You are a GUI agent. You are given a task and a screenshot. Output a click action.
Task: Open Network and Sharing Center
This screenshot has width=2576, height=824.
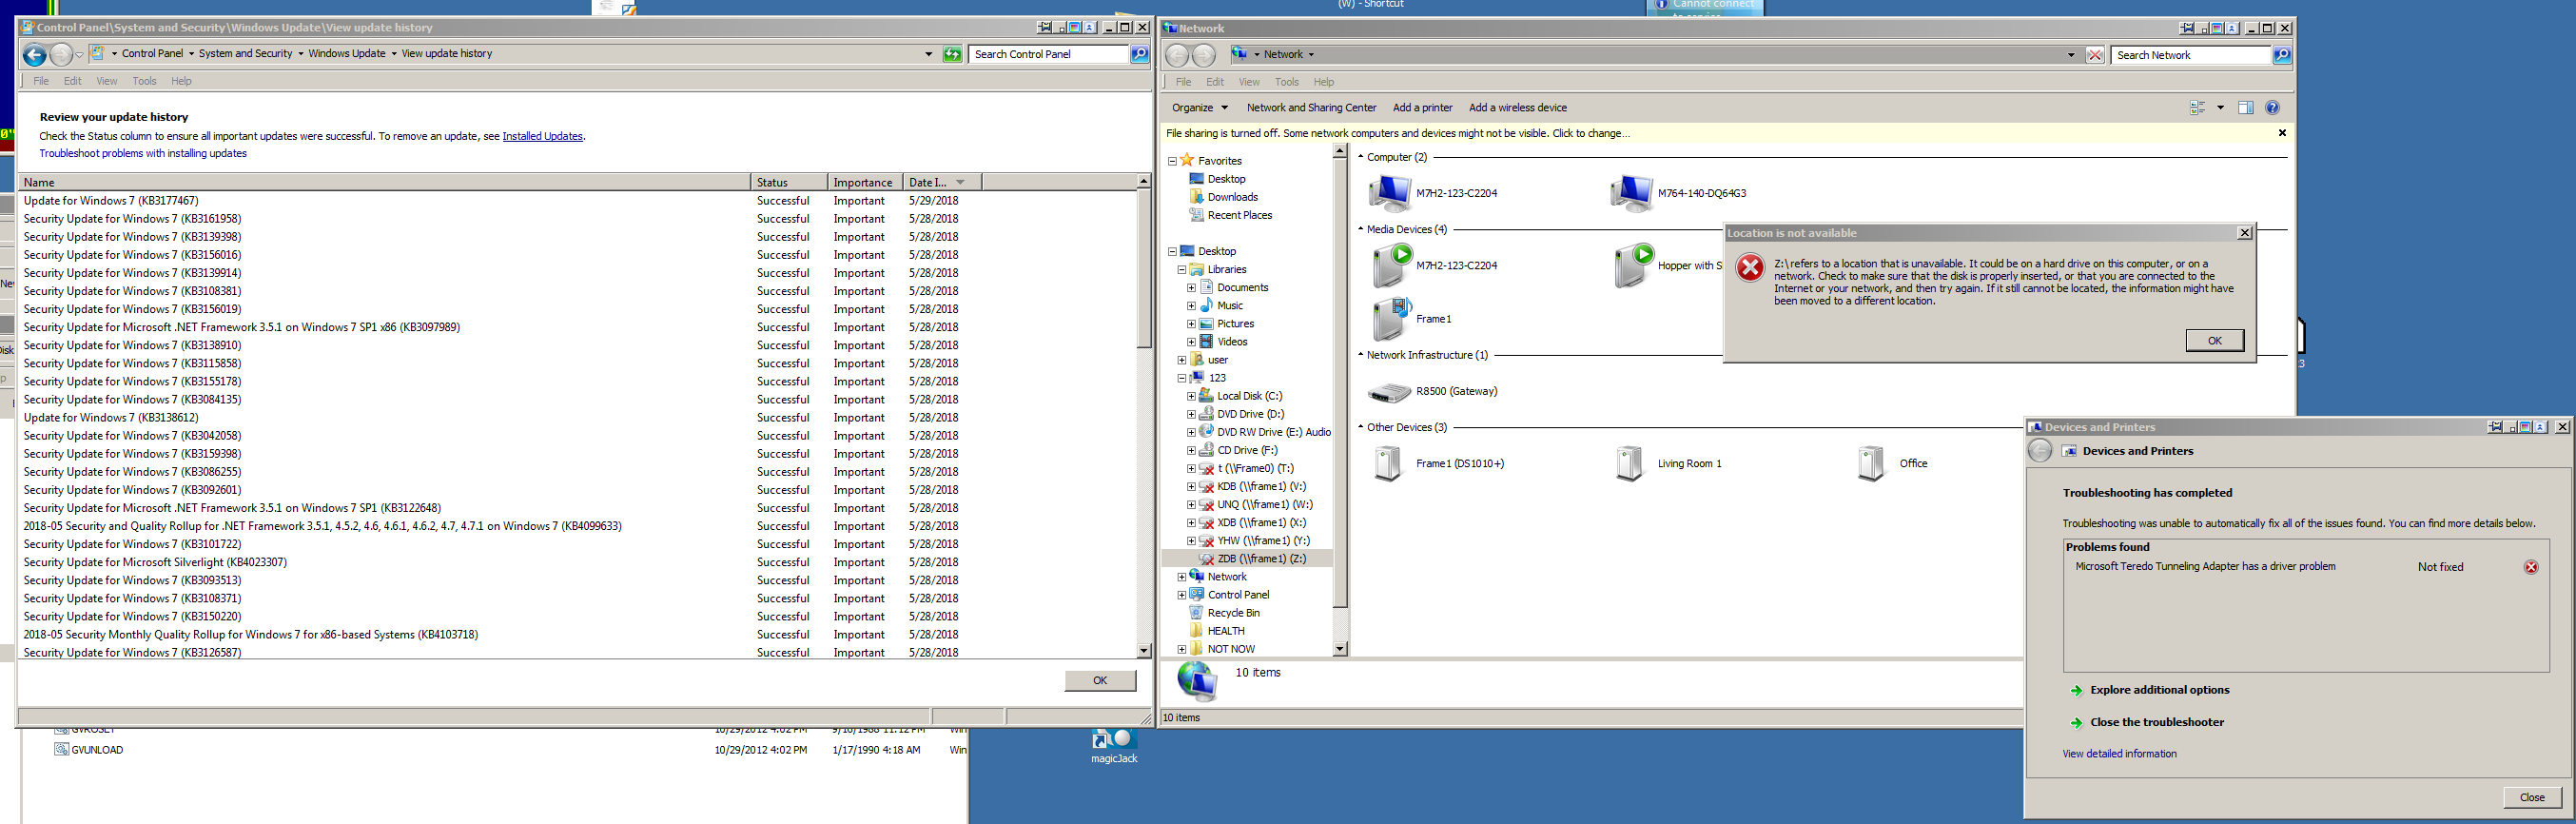(1311, 108)
